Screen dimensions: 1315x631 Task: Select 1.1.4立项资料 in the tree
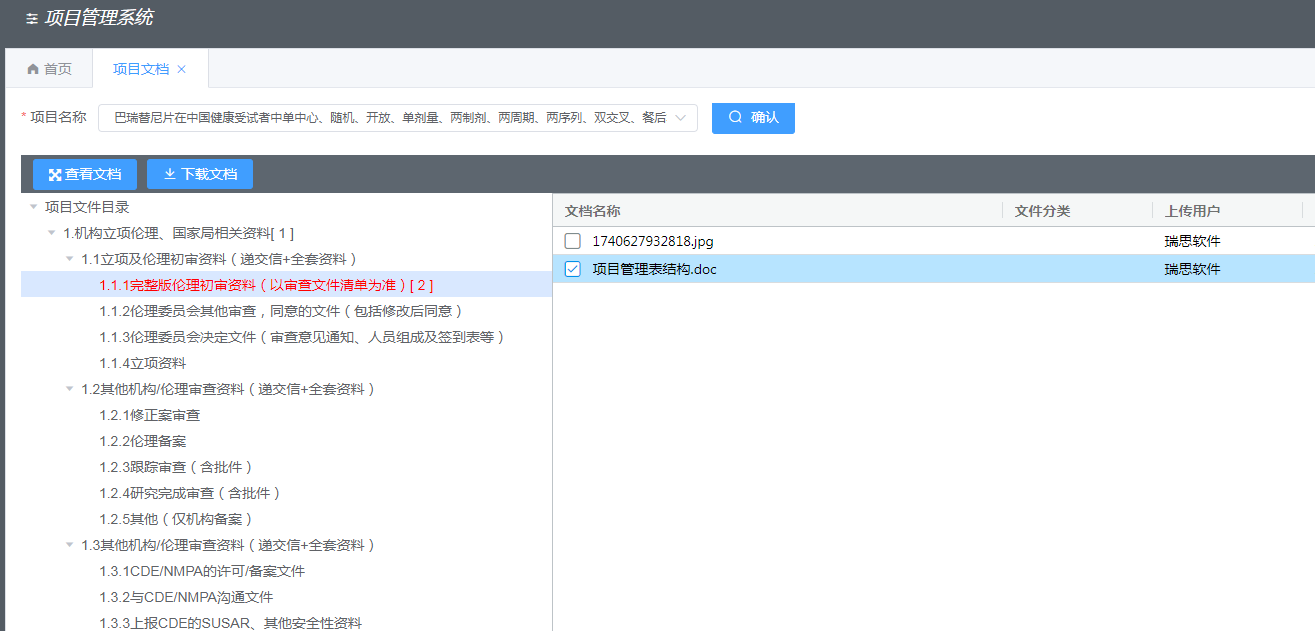pyautogui.click(x=142, y=363)
